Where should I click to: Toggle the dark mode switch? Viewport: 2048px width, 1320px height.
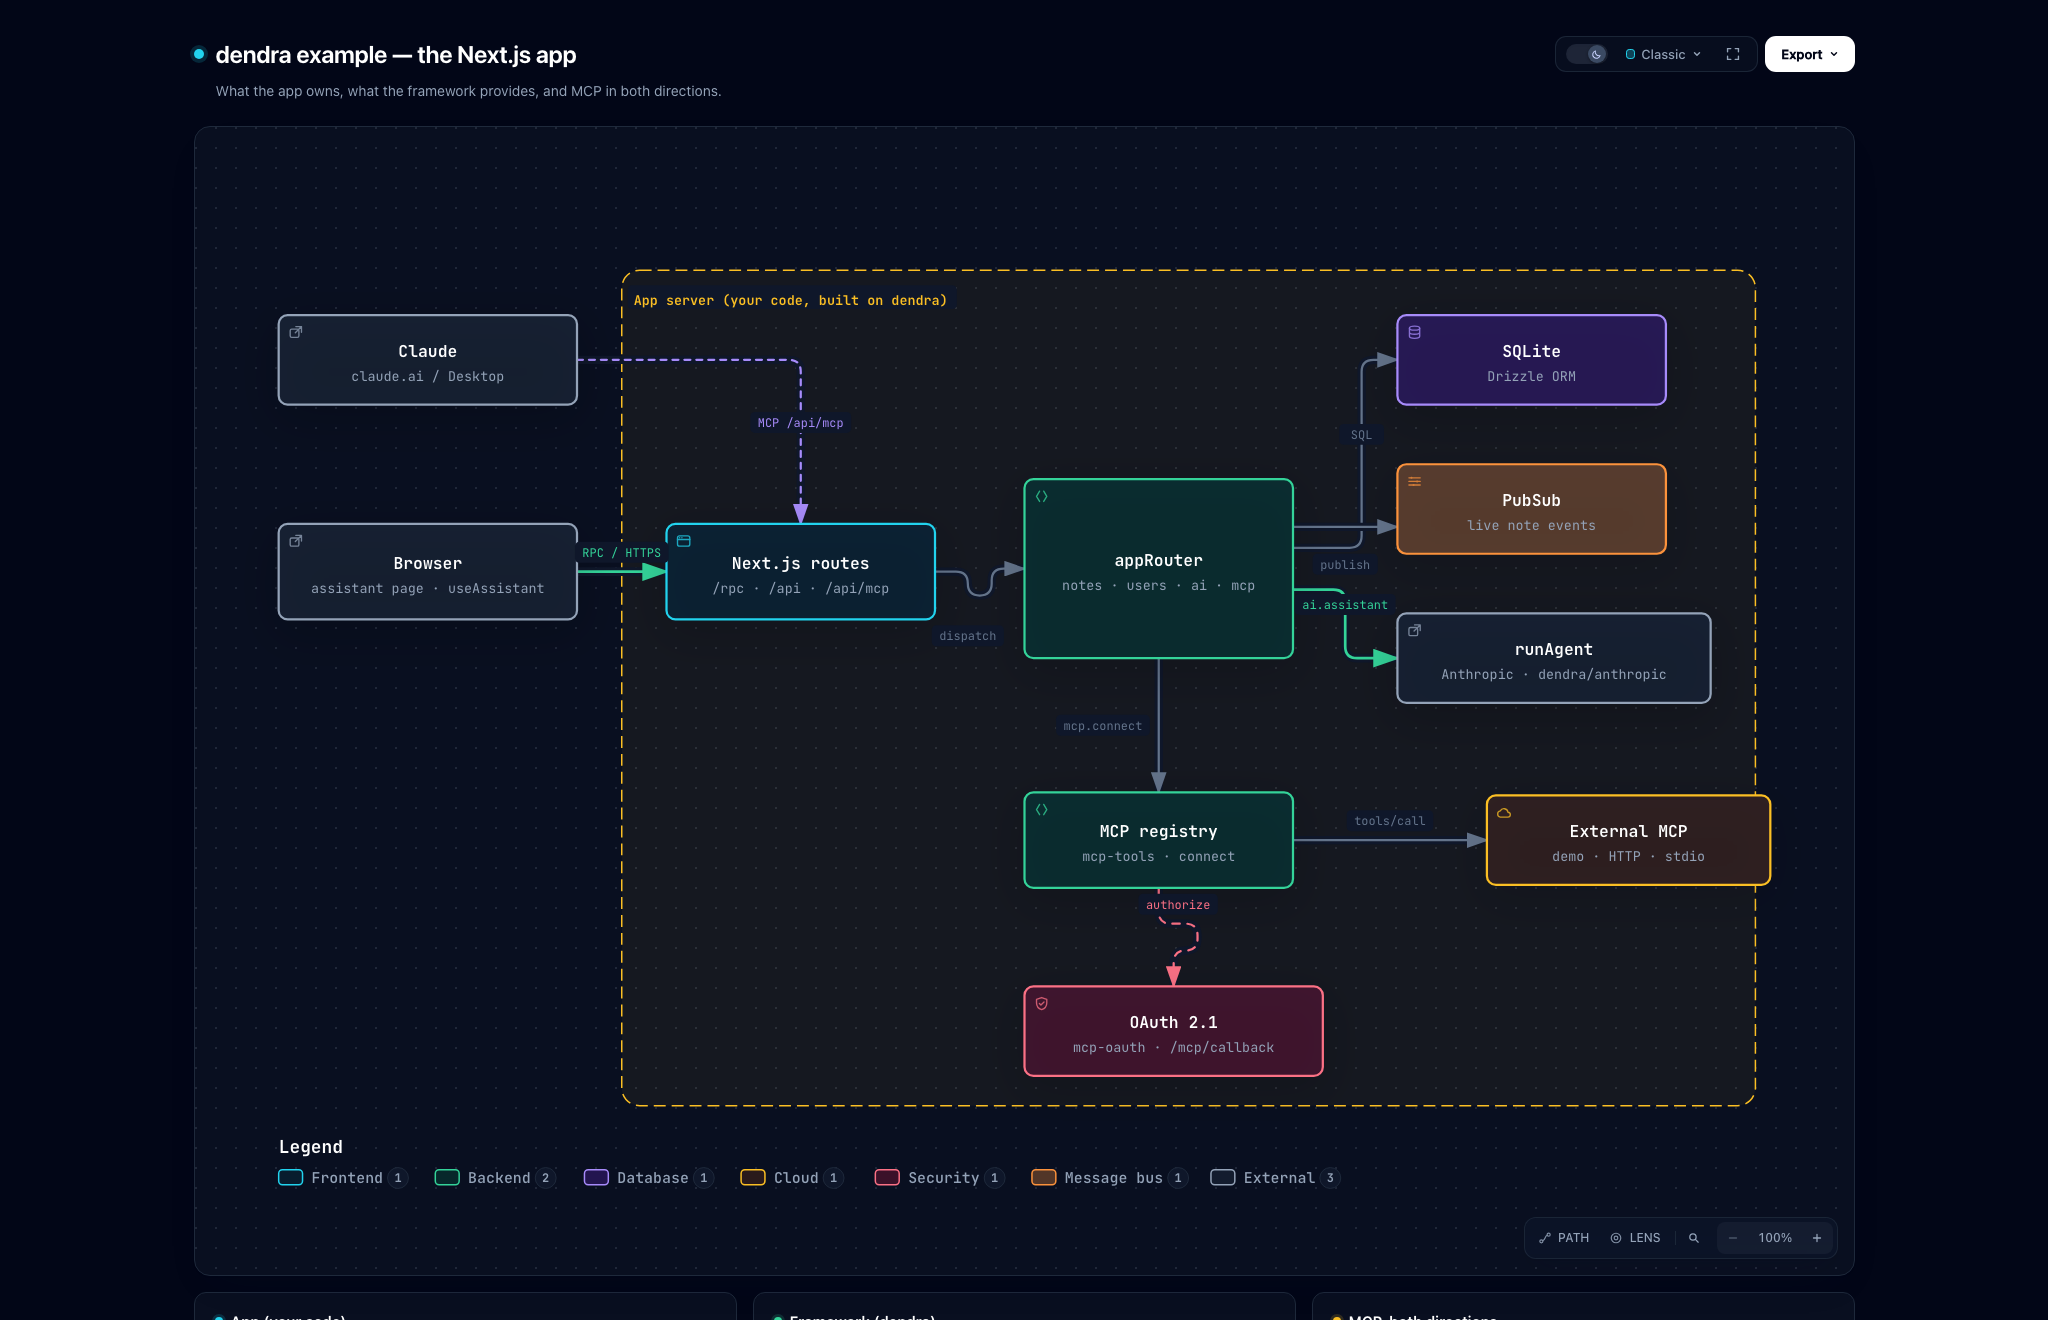[1587, 54]
